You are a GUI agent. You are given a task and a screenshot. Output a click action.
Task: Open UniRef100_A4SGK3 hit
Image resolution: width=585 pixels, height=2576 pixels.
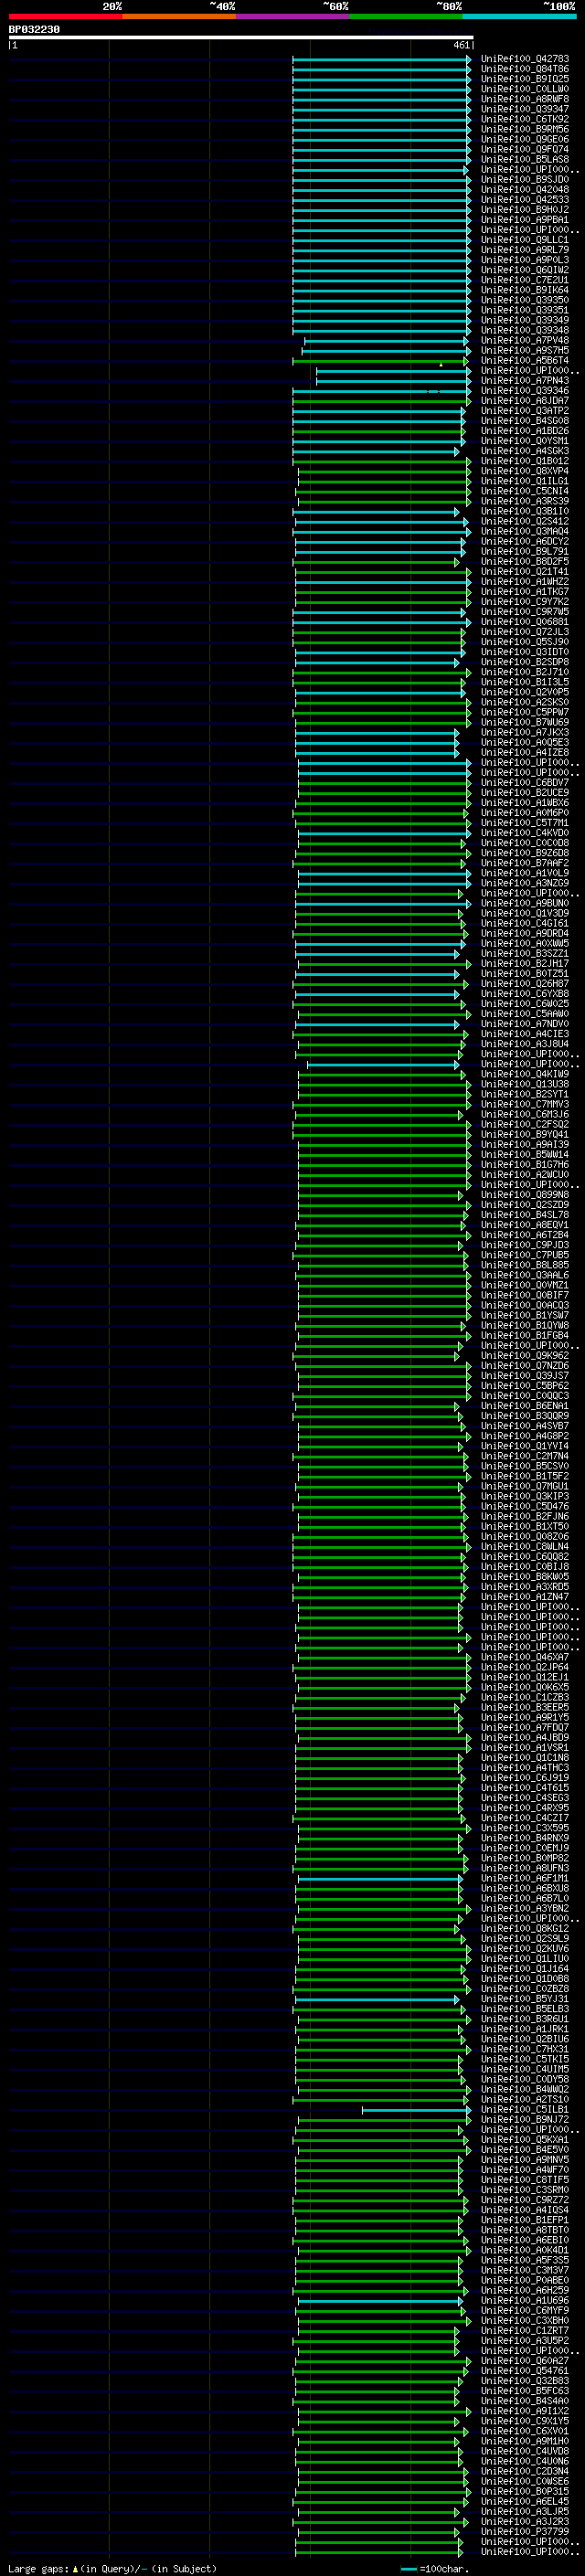point(525,451)
